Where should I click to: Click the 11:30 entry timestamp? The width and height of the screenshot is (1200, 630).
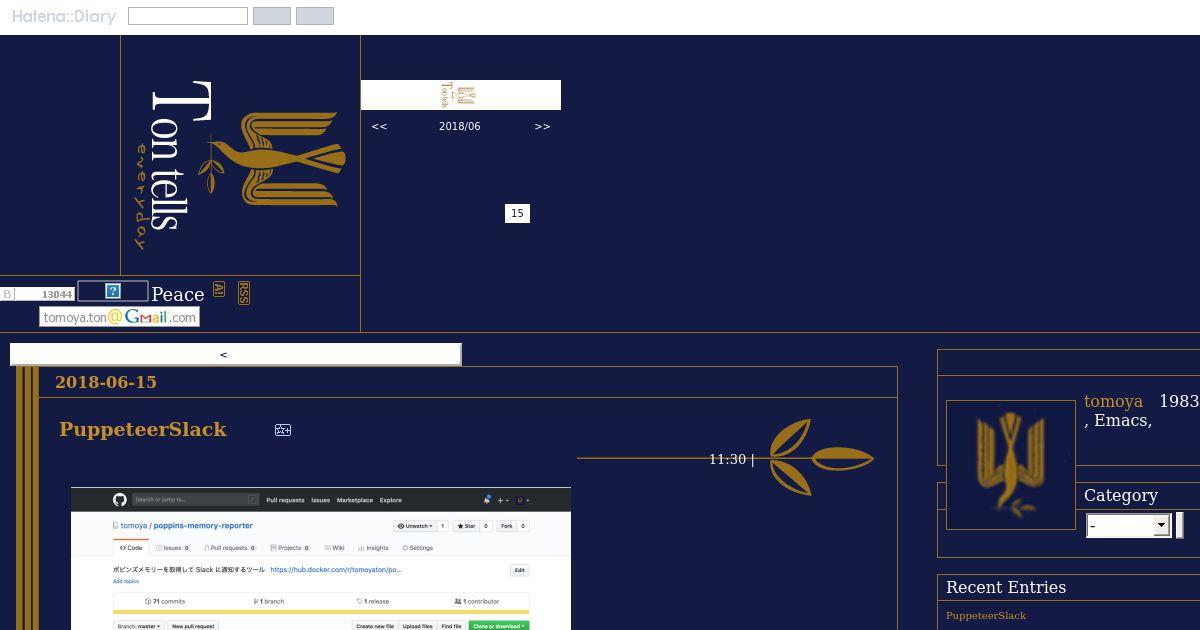[x=727, y=459]
